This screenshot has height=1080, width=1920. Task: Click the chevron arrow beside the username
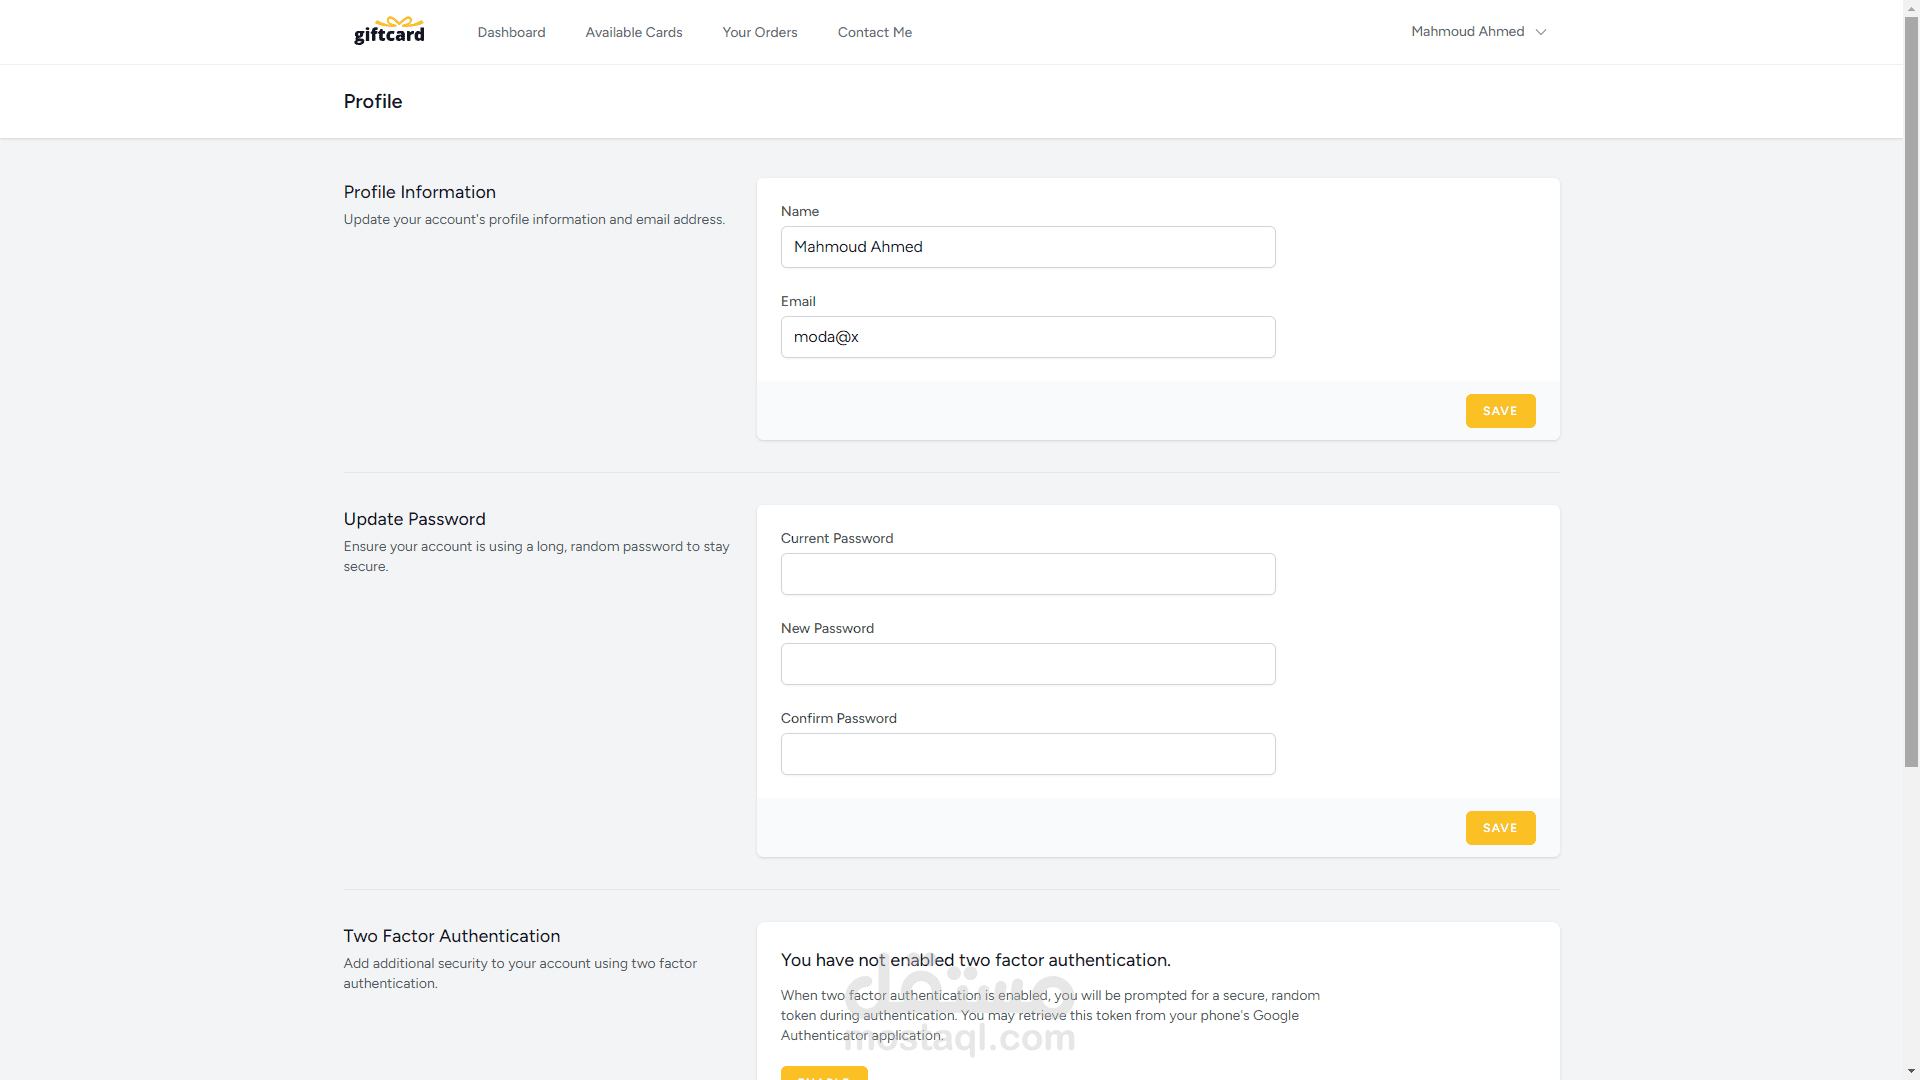[x=1541, y=32]
